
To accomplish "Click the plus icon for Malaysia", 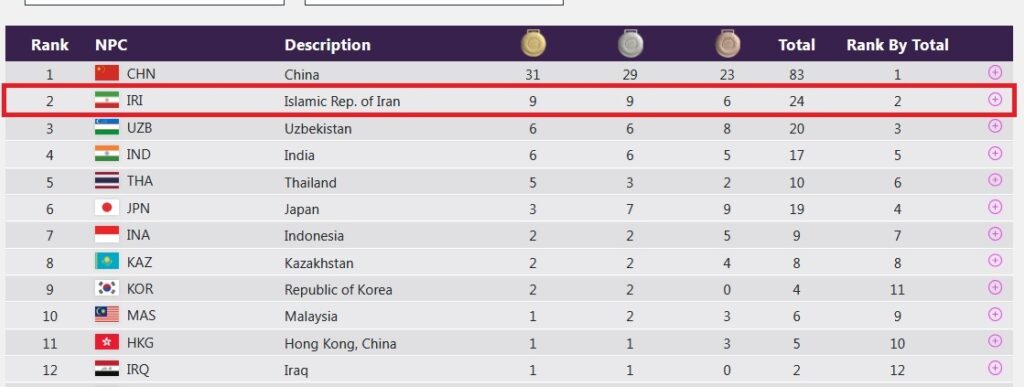I will [995, 315].
